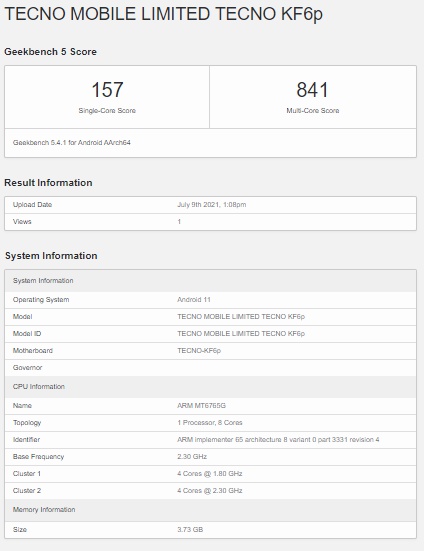424x551 pixels.
Task: Click the Base Frequency label
Action: coord(38,456)
